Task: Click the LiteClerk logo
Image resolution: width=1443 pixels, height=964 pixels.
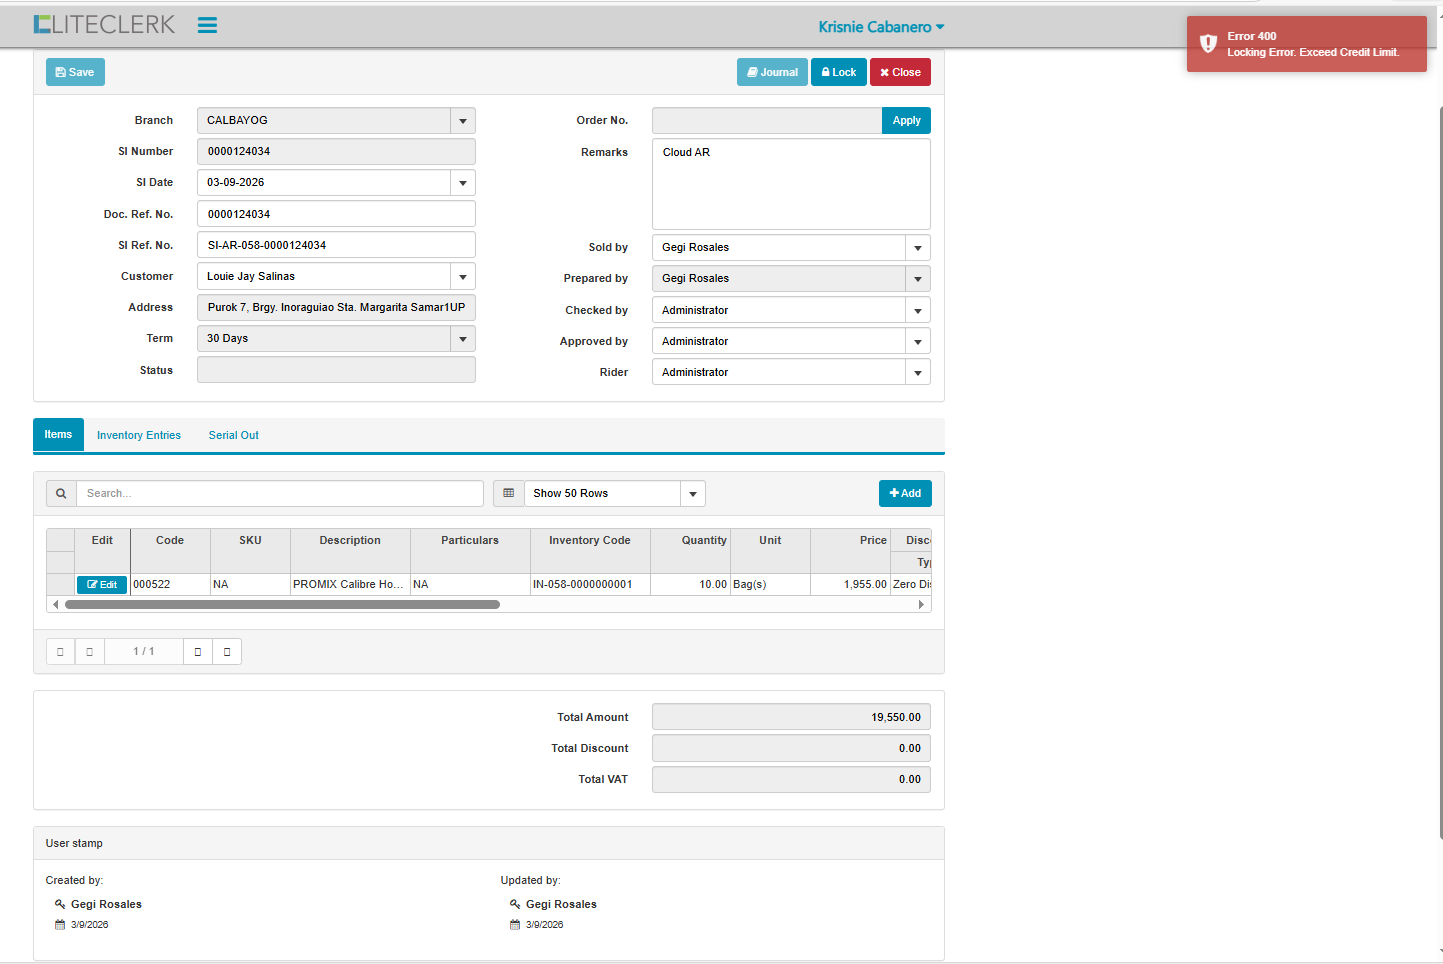Action: click(x=104, y=25)
